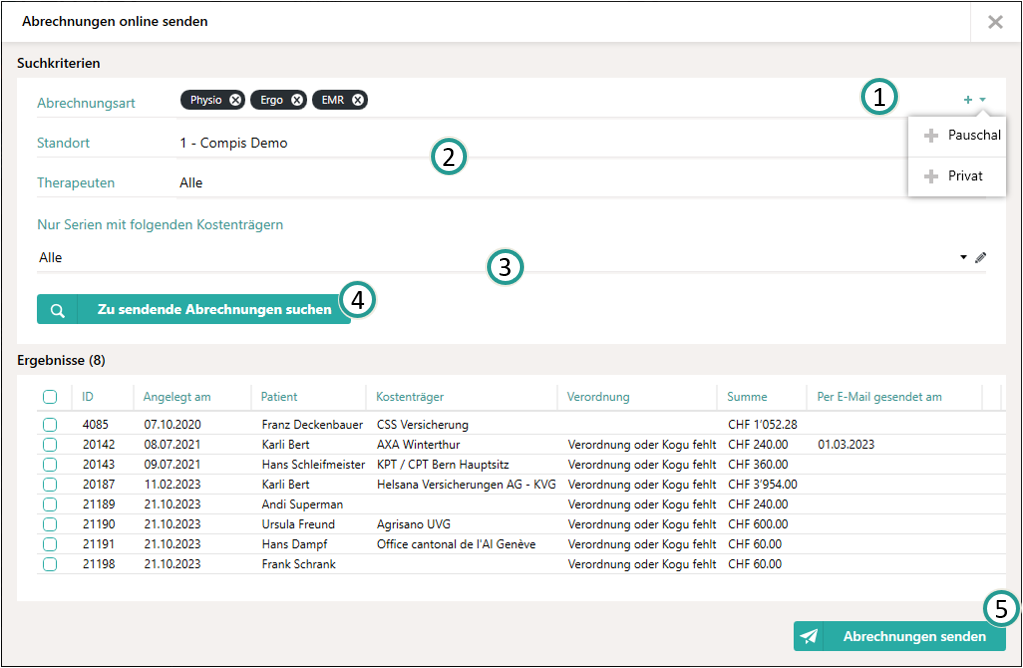Remove the Physio tag from Abrechnungsart
This screenshot has width=1023, height=668.
click(x=235, y=100)
